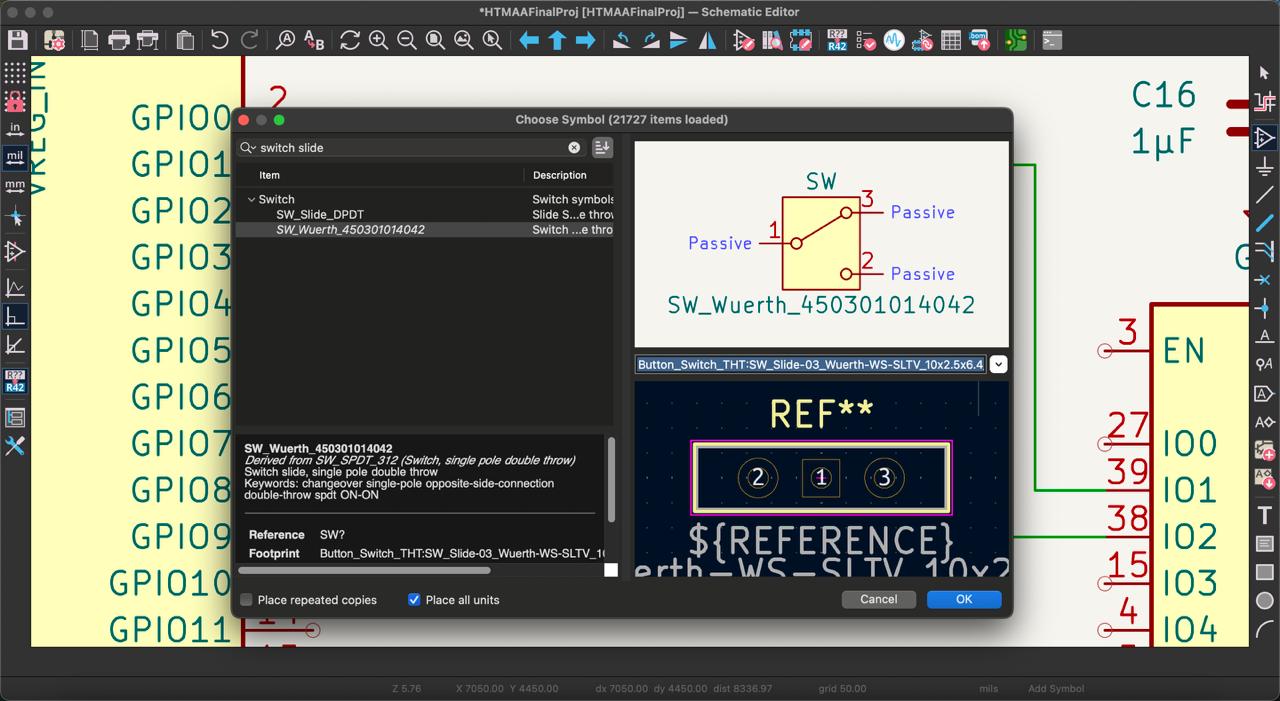Launch the SPICE simulator waveform icon
The image size is (1280, 701).
point(893,40)
